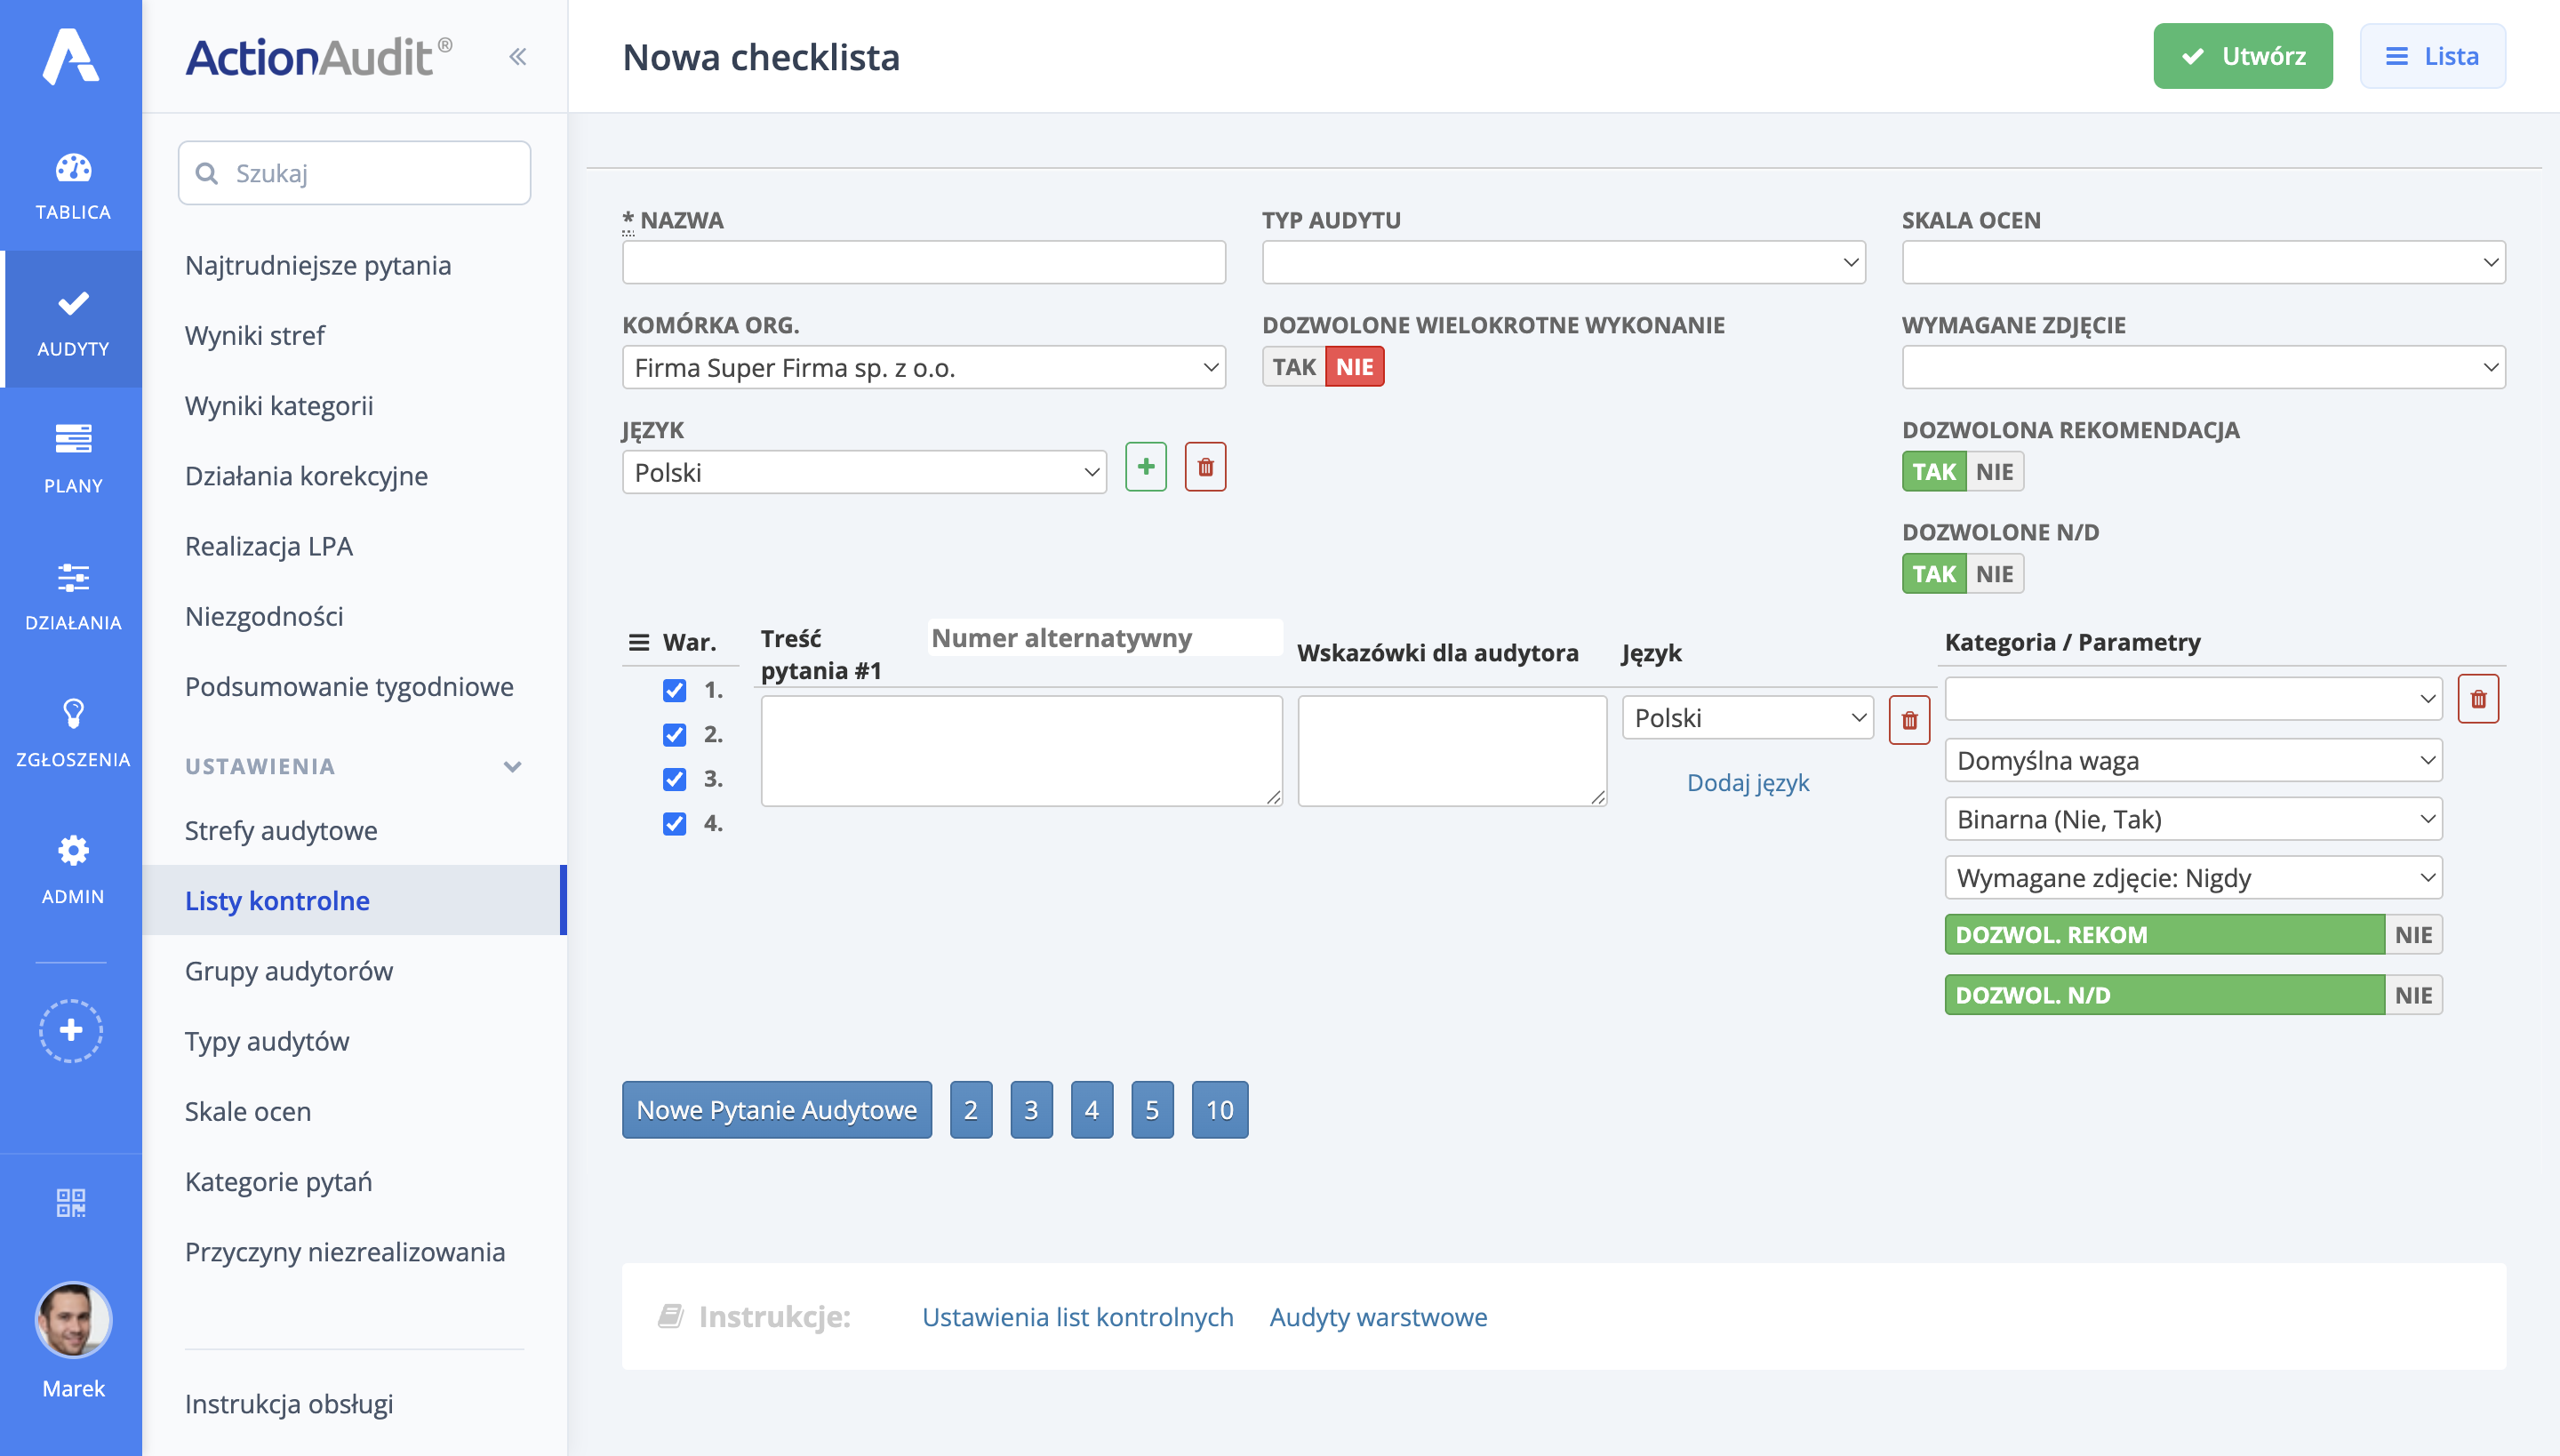Open Audyty warstwowe instruction link
2560x1456 pixels.
pyautogui.click(x=1378, y=1317)
